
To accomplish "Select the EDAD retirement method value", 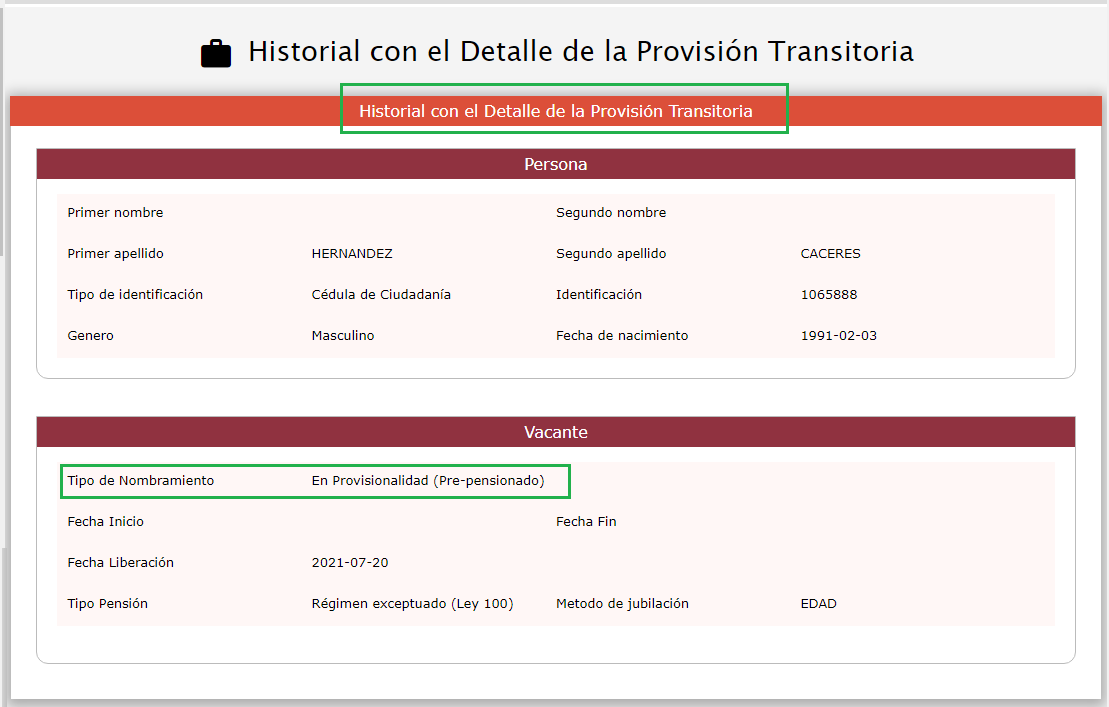I will pos(818,604).
